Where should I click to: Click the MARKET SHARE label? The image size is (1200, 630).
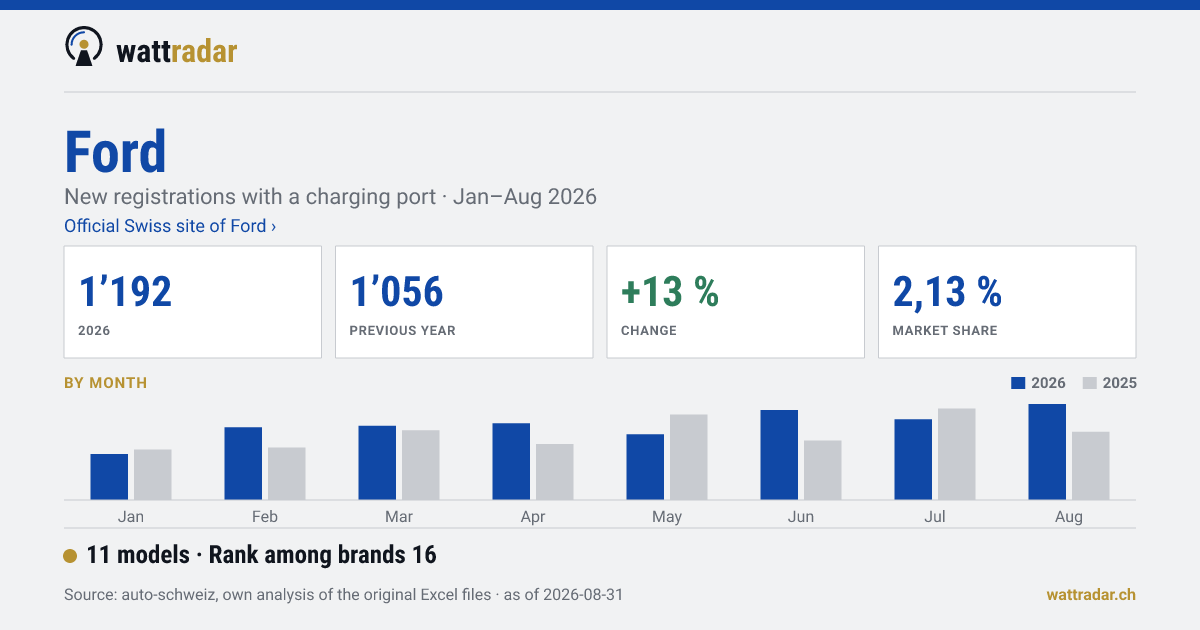tap(945, 331)
